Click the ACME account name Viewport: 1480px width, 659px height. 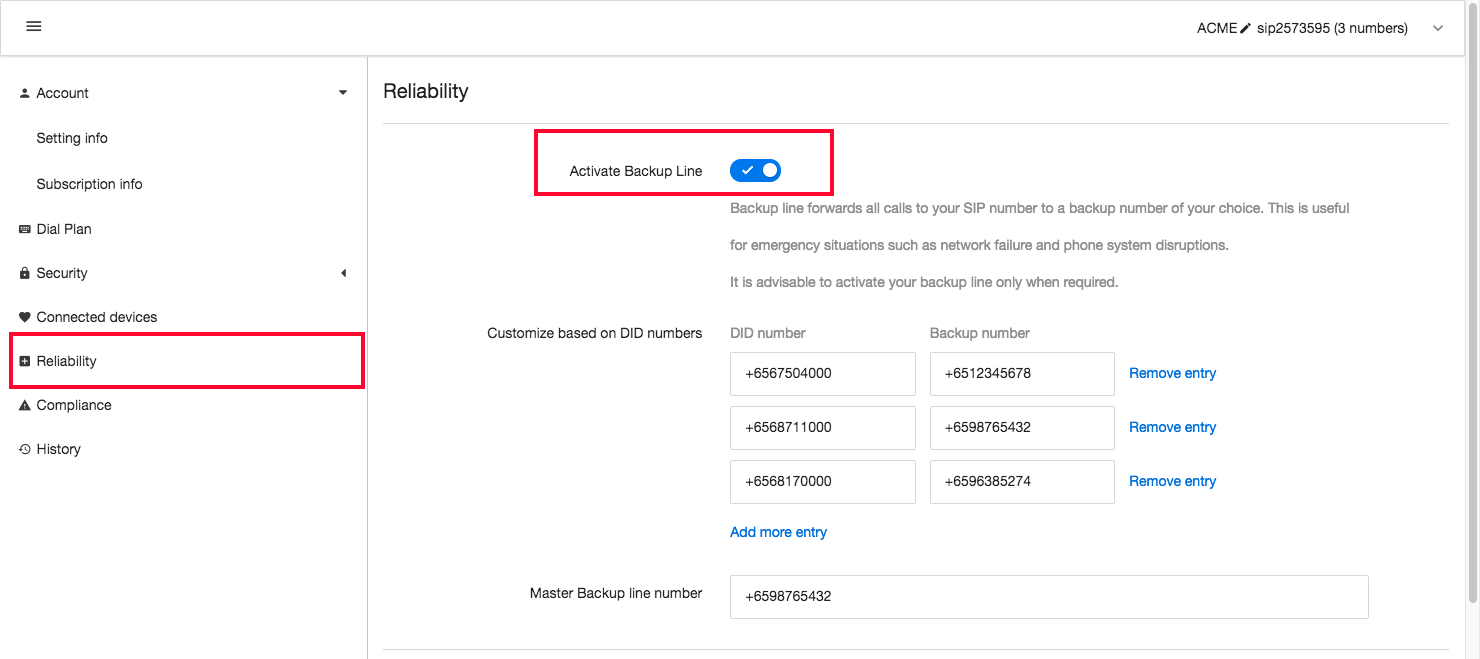point(1217,28)
